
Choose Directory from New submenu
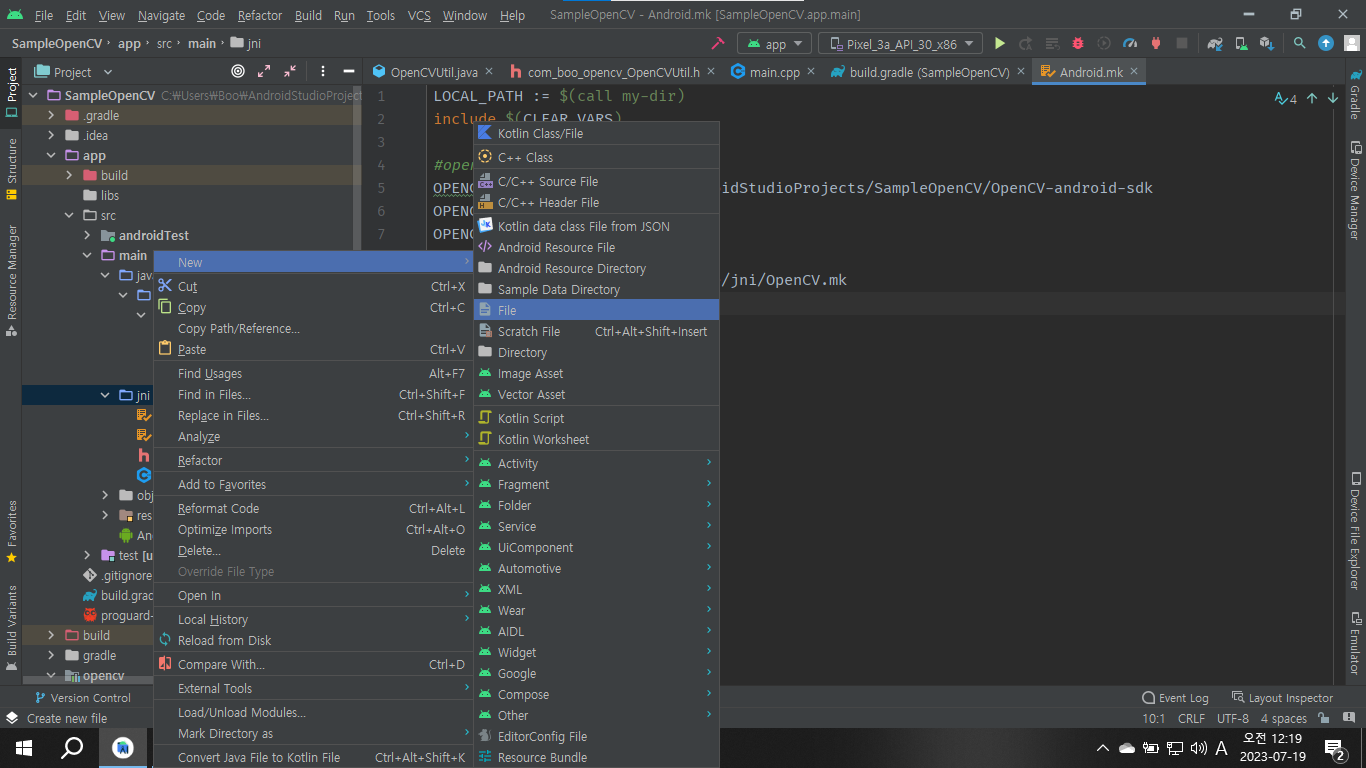click(596, 352)
